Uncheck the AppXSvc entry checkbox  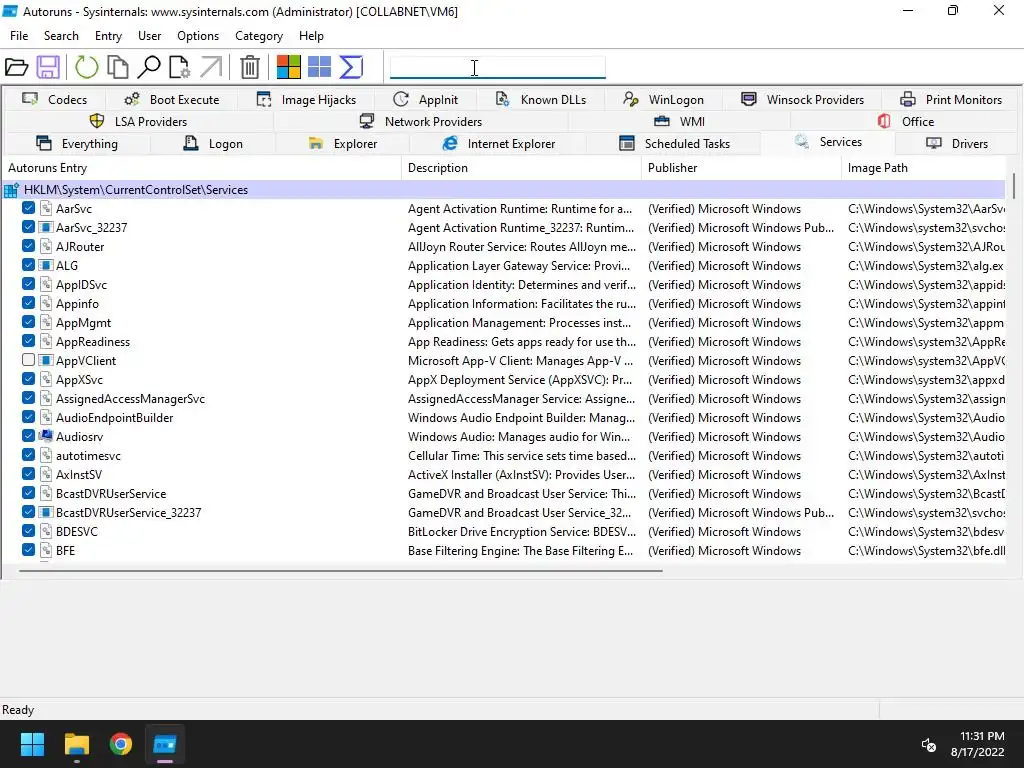(28, 379)
